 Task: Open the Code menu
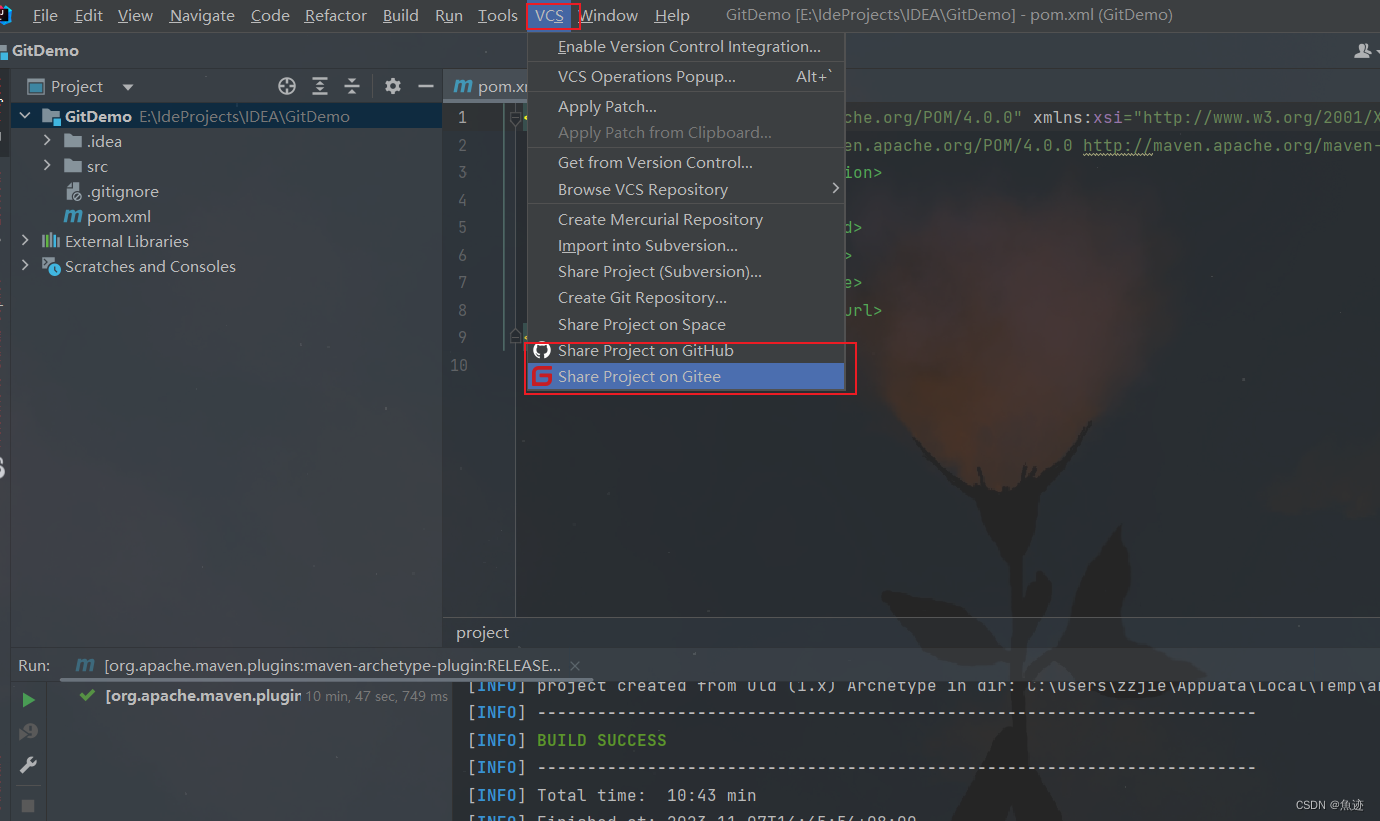270,15
